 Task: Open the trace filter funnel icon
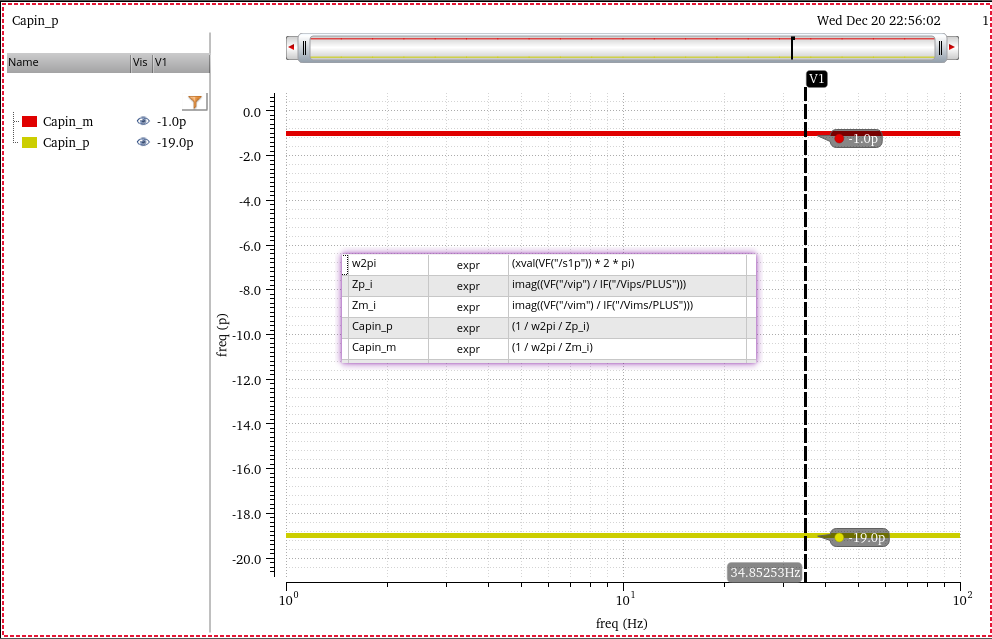(195, 102)
